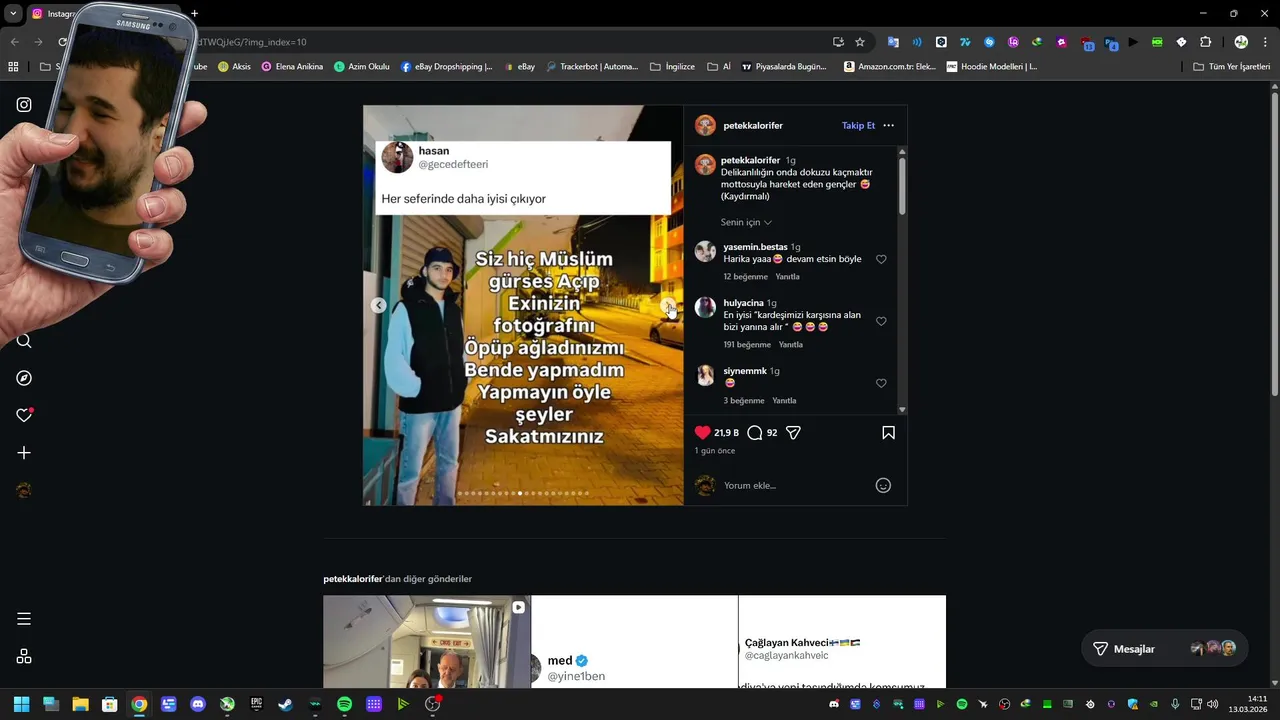Open Chrome profile avatar
1280x720 pixels.
[x=1241, y=42]
